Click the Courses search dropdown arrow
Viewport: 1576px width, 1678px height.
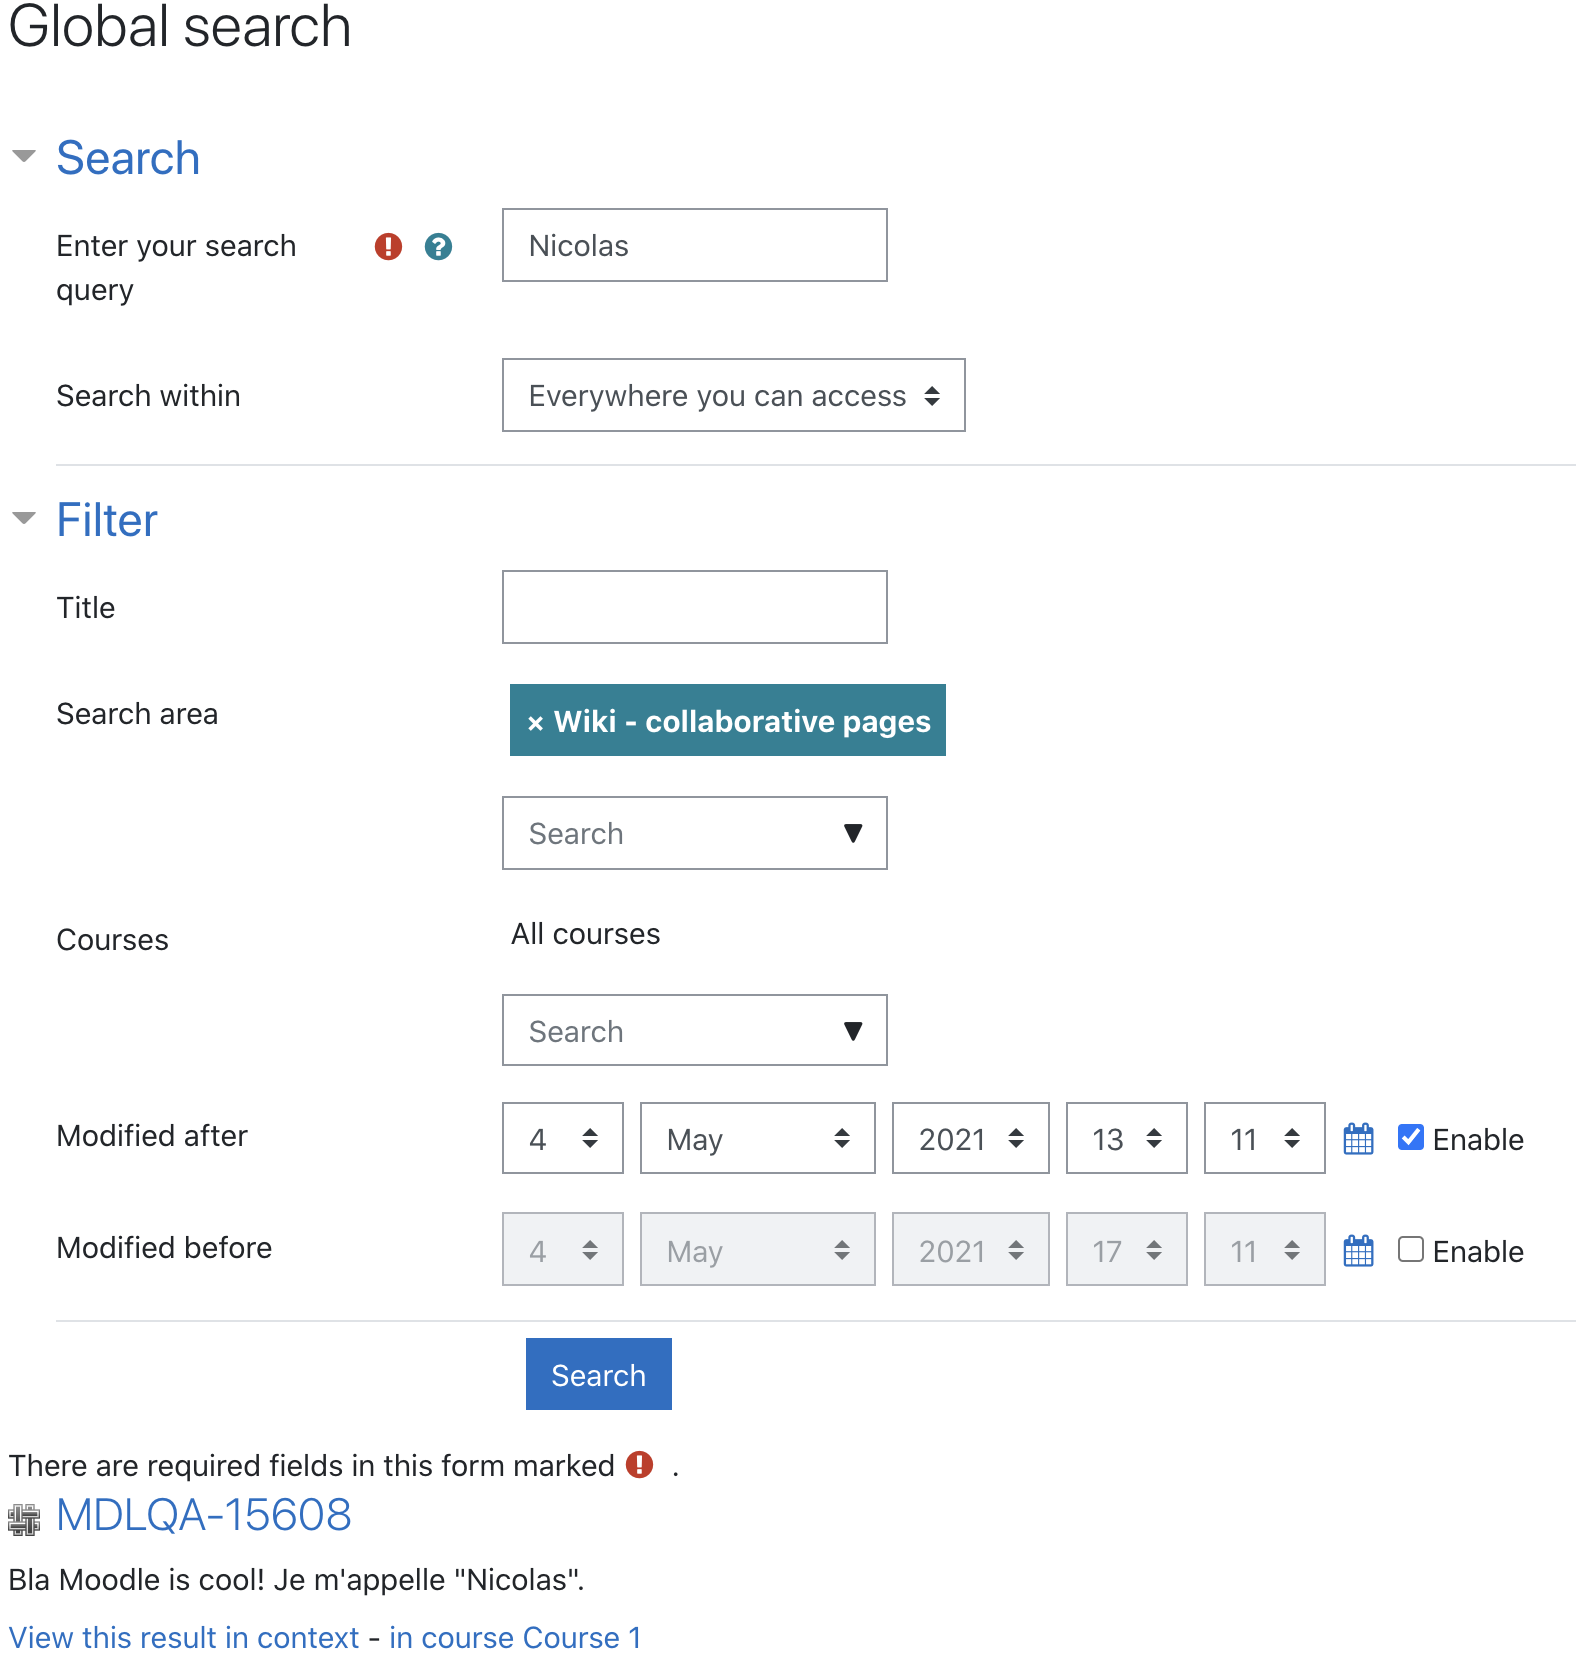click(852, 1031)
